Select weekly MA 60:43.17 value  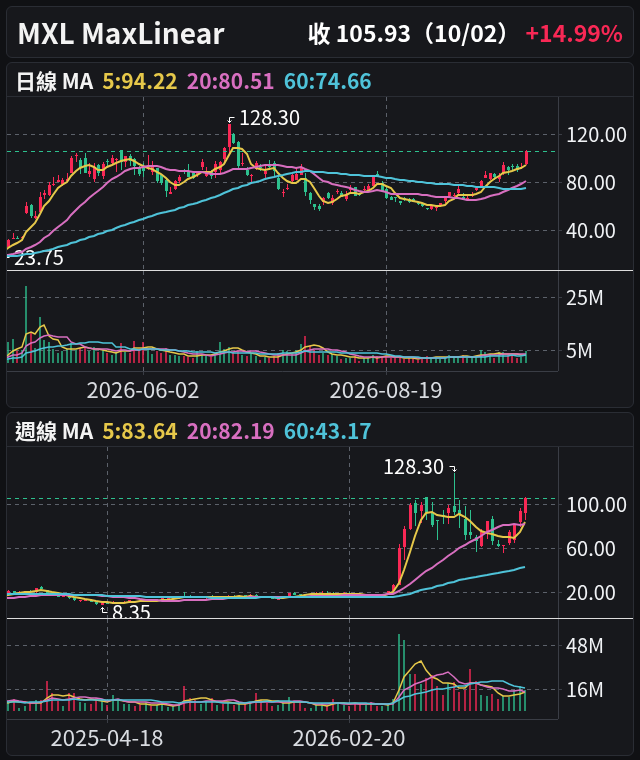tap(328, 431)
